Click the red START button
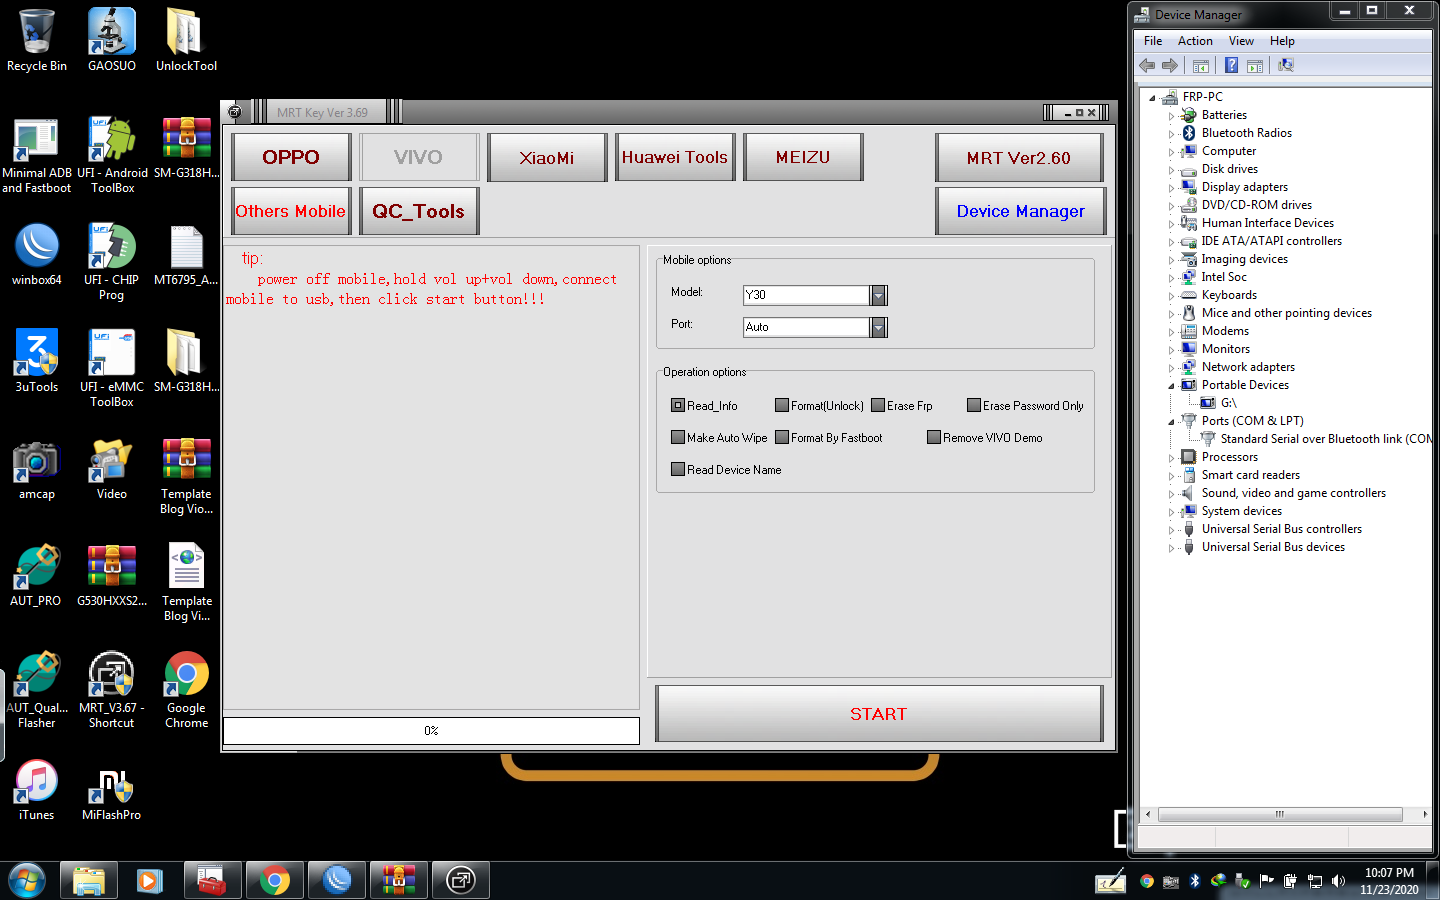Image resolution: width=1440 pixels, height=900 pixels. 879,714
